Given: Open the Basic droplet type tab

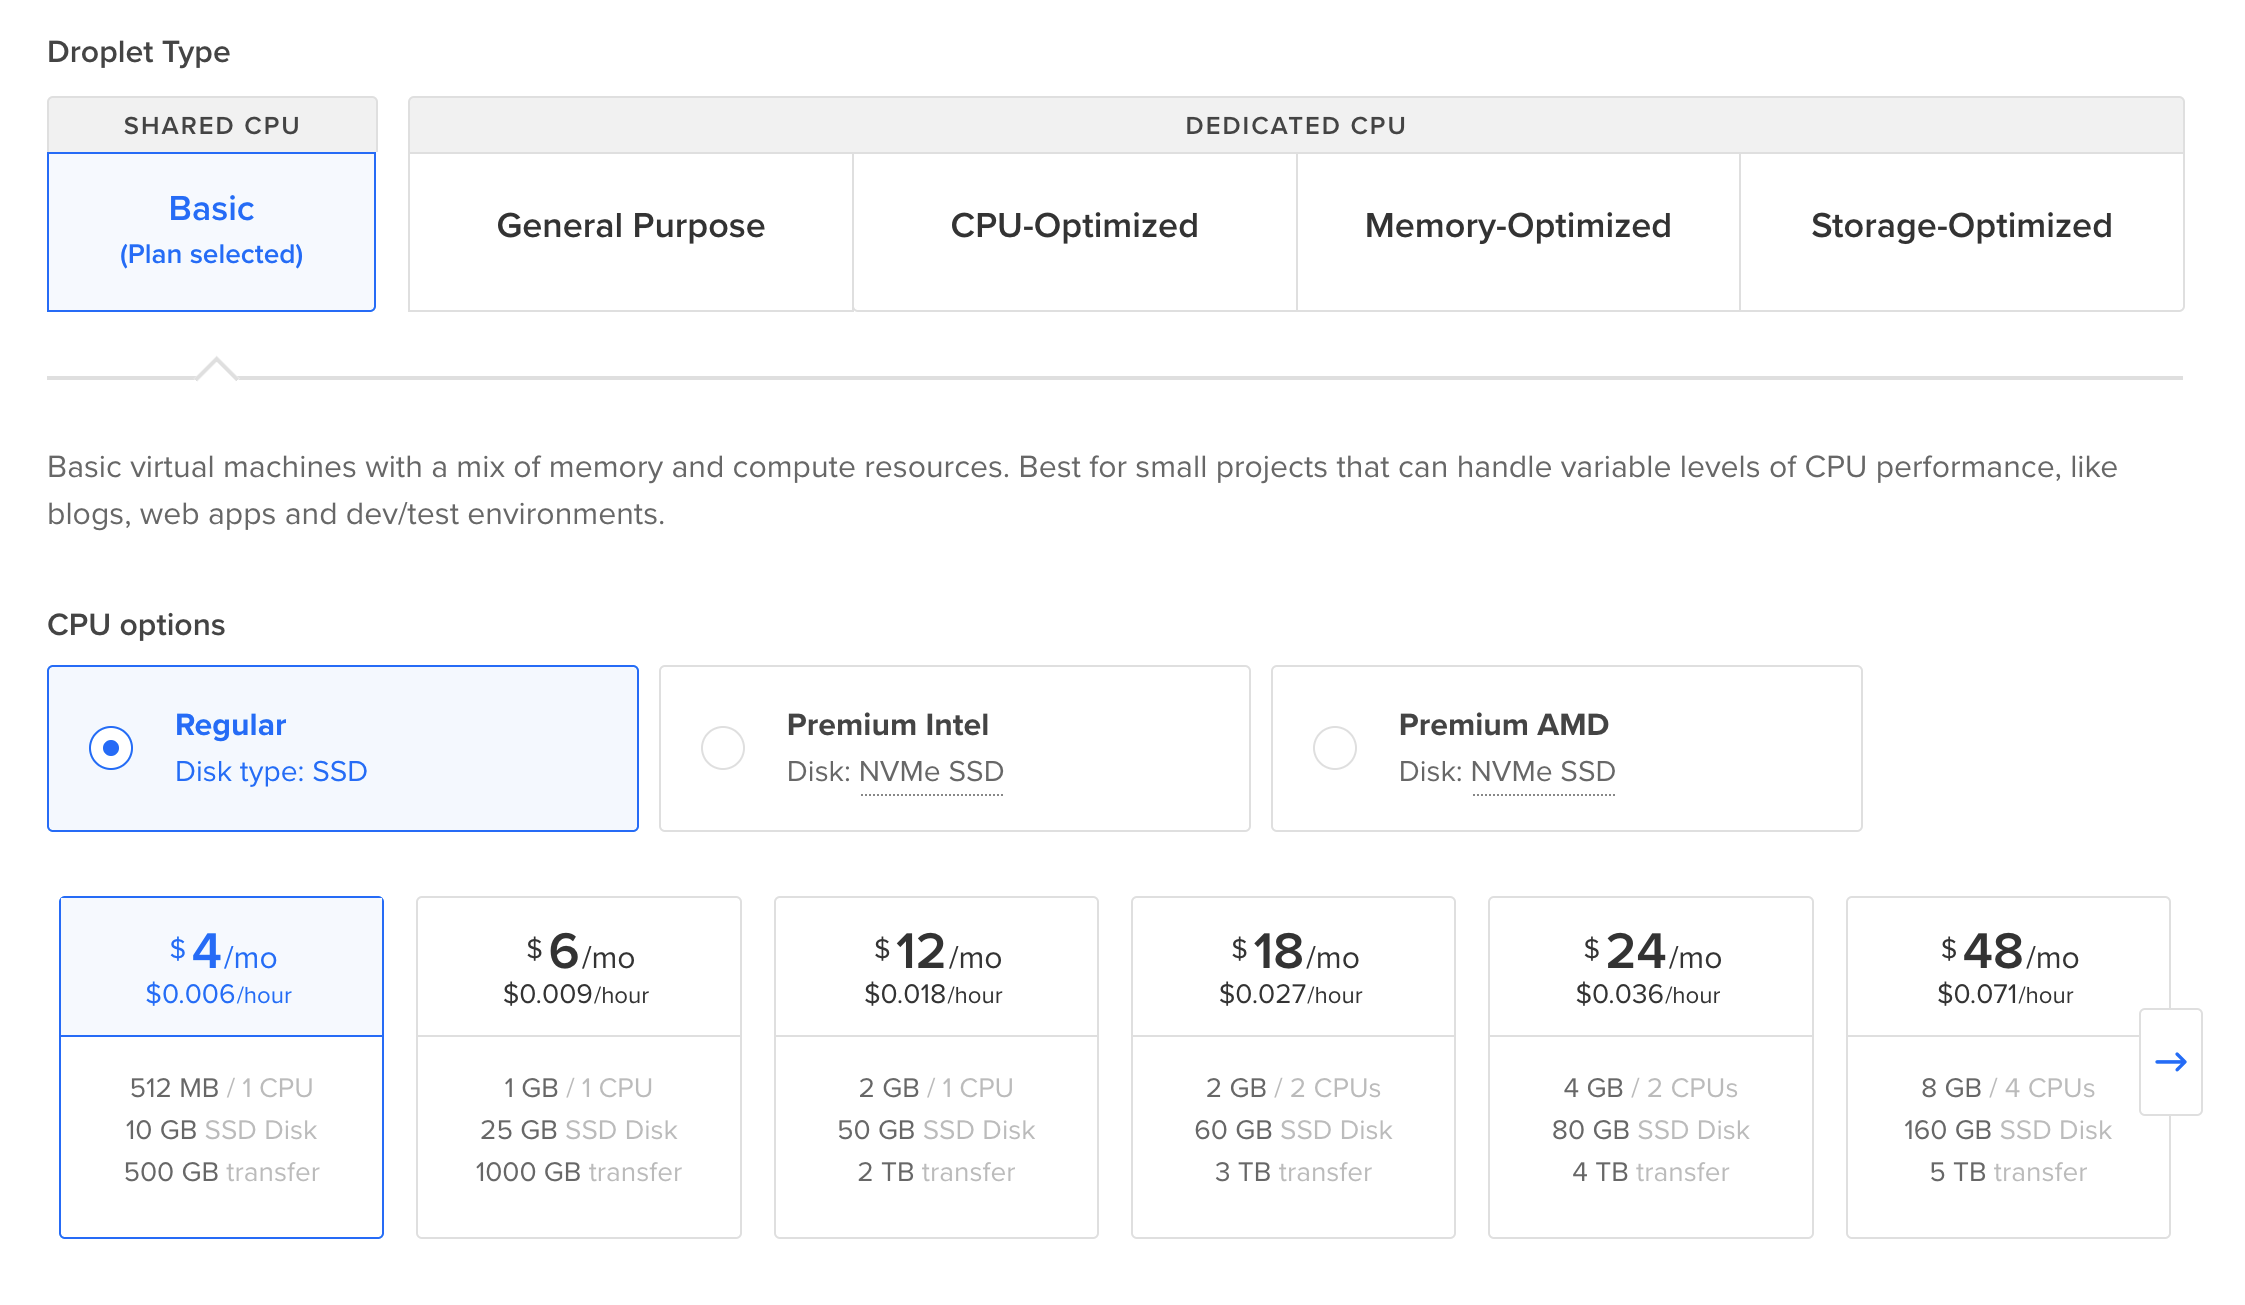Looking at the screenshot, I should 212,231.
